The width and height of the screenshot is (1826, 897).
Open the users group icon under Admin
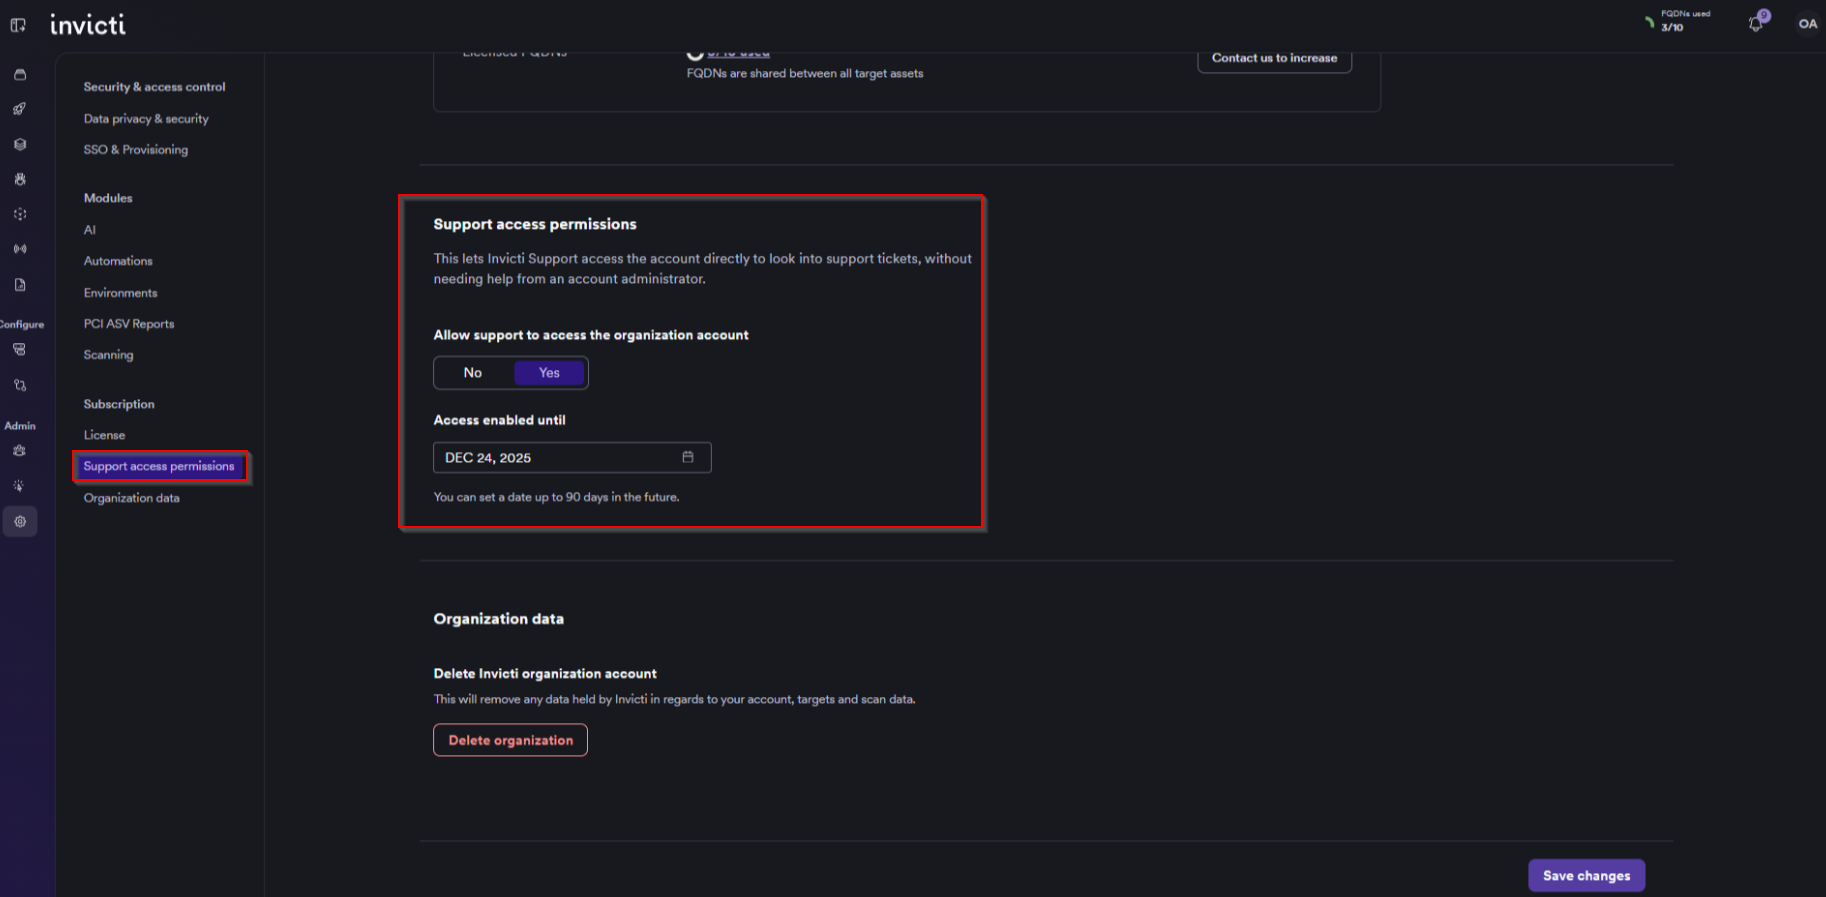[20, 451]
